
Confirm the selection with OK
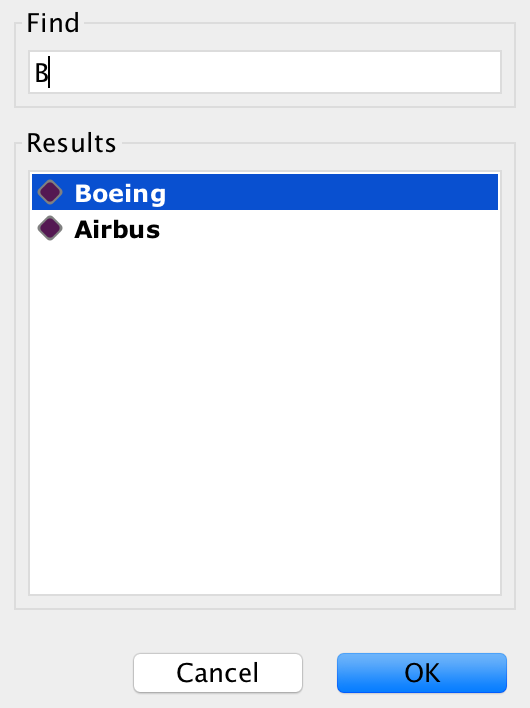(422, 673)
